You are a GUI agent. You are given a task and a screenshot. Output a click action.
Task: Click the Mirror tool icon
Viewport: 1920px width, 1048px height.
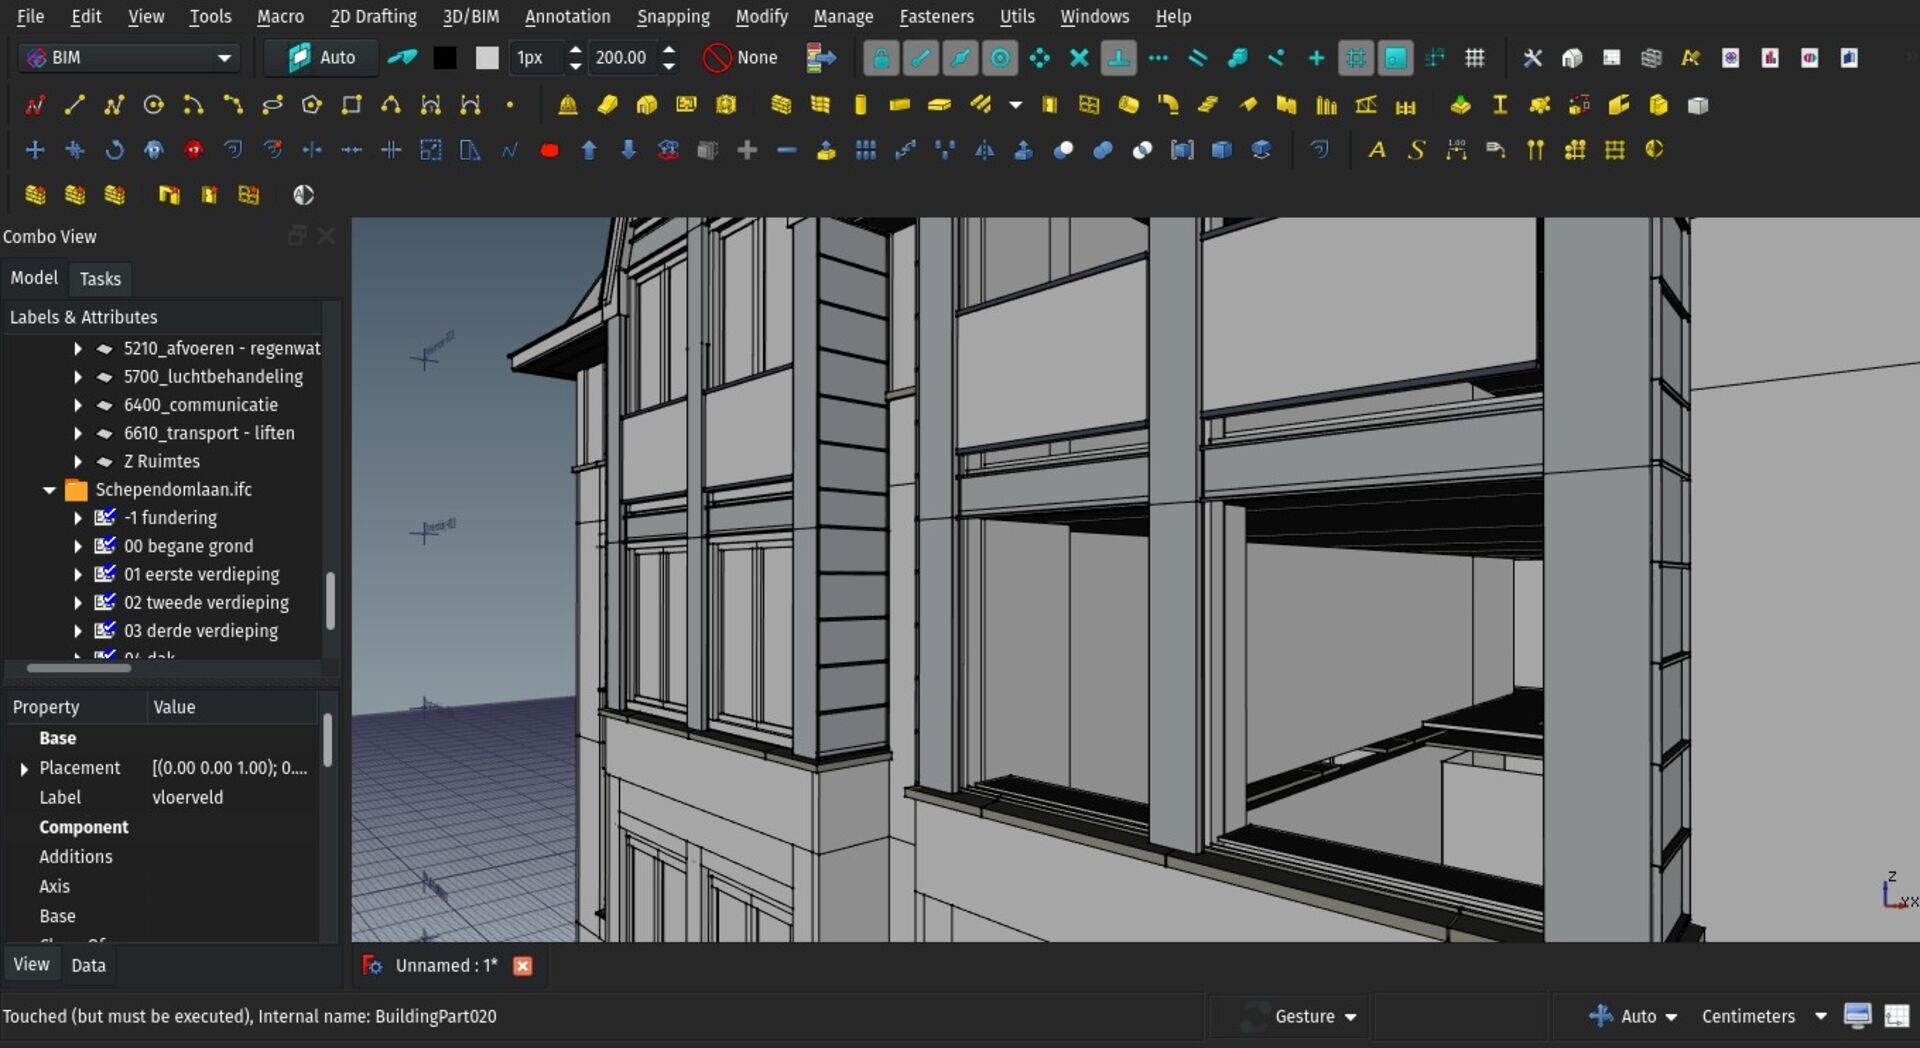[985, 150]
